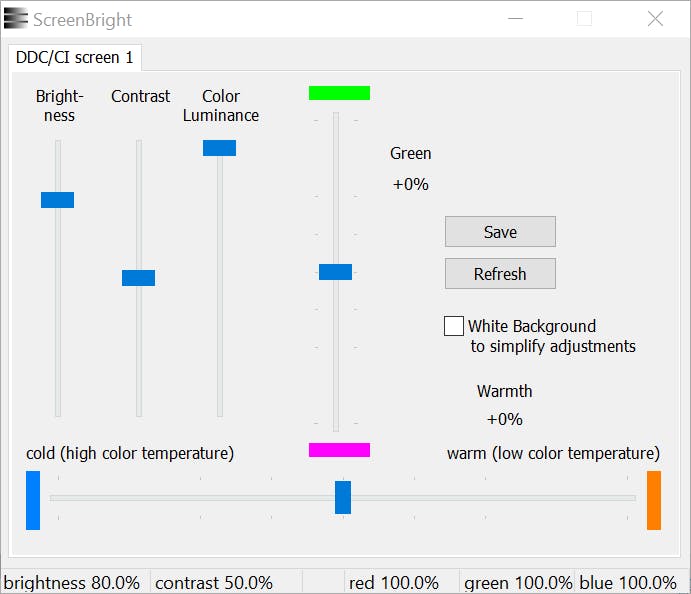This screenshot has height=594, width=691.
Task: Click the Brightness slider handle
Action: coord(57,200)
